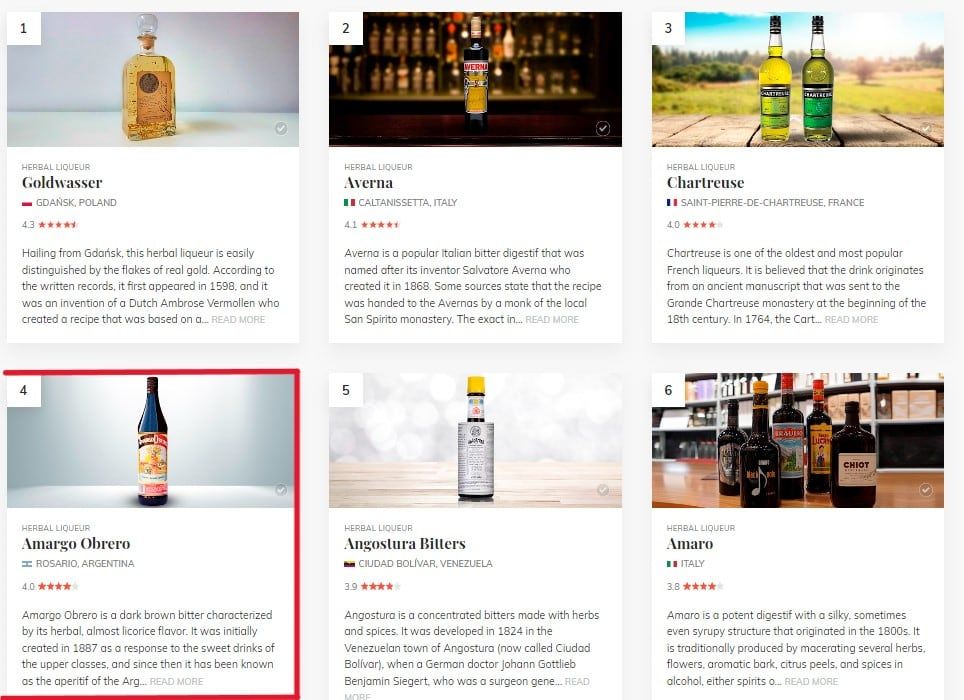Open the Amargo Obrero title link

coord(76,544)
